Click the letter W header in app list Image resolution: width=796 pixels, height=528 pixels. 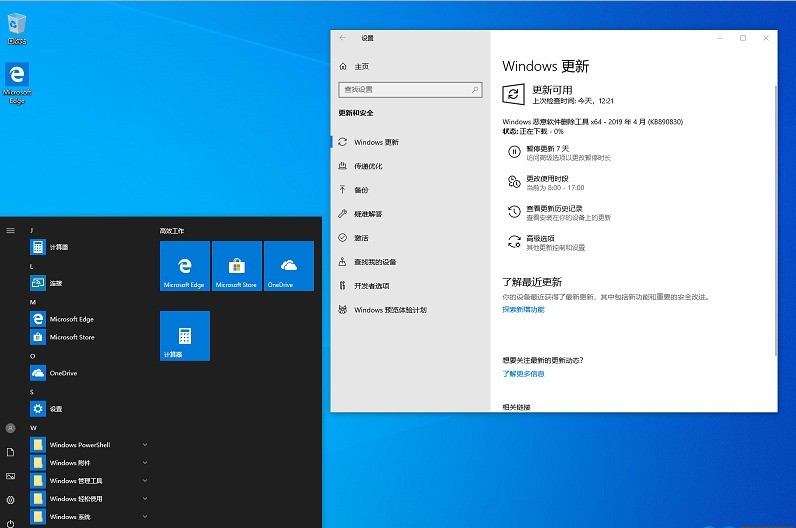pos(34,428)
